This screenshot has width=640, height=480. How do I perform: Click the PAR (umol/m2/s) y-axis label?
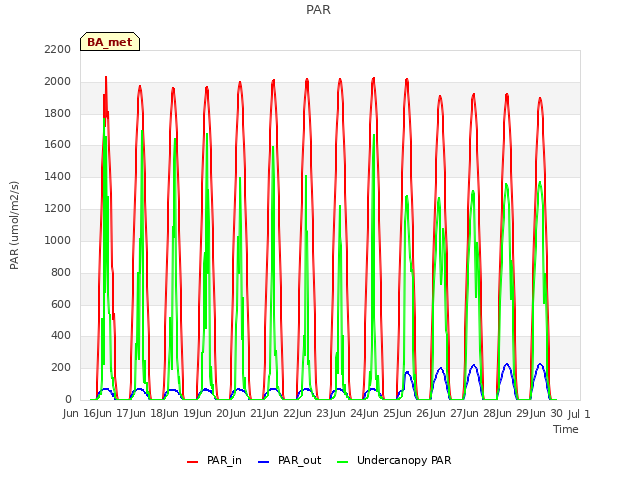pyautogui.click(x=14, y=225)
